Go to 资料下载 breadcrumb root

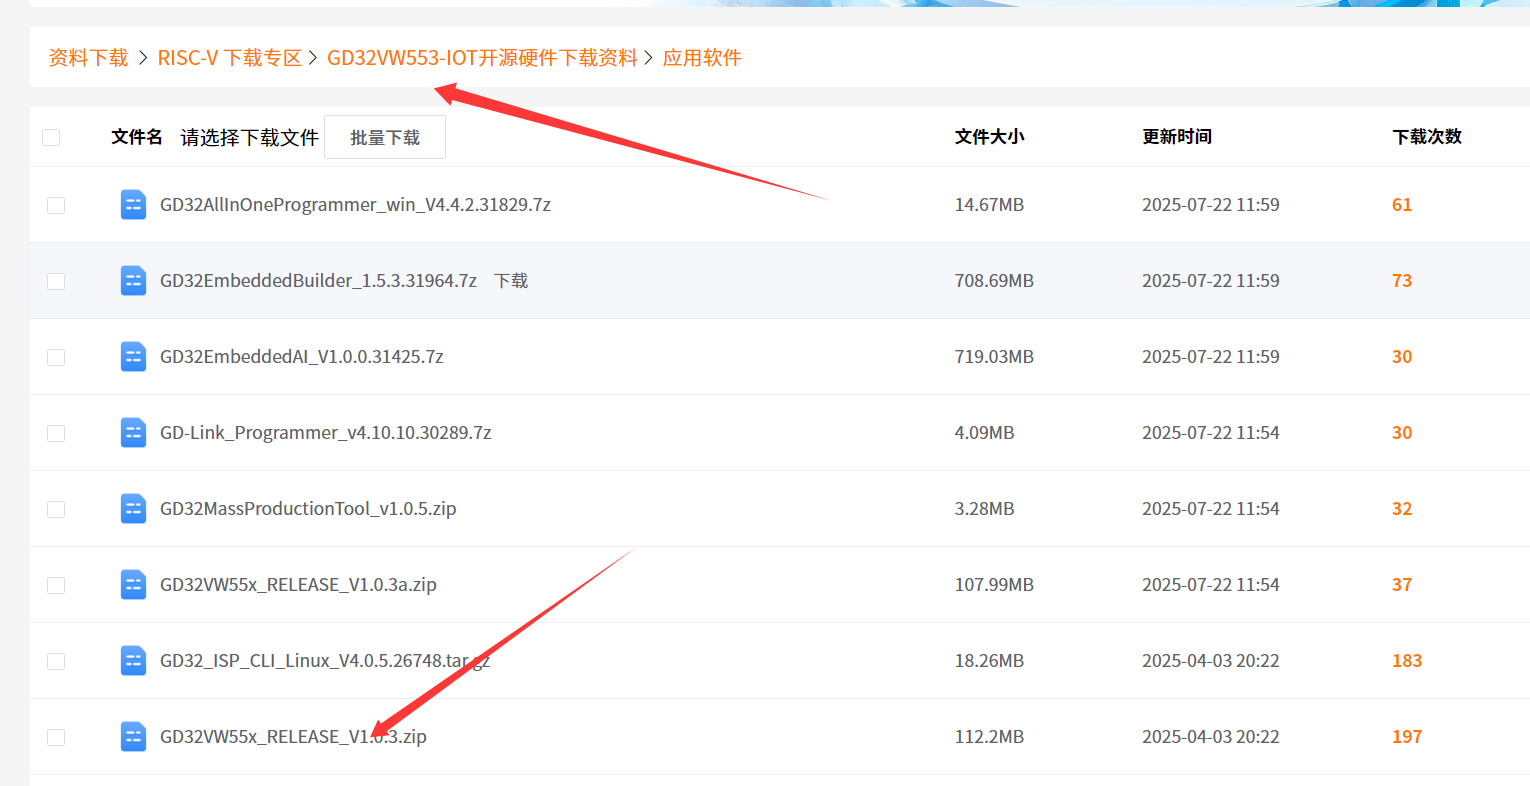tap(88, 58)
